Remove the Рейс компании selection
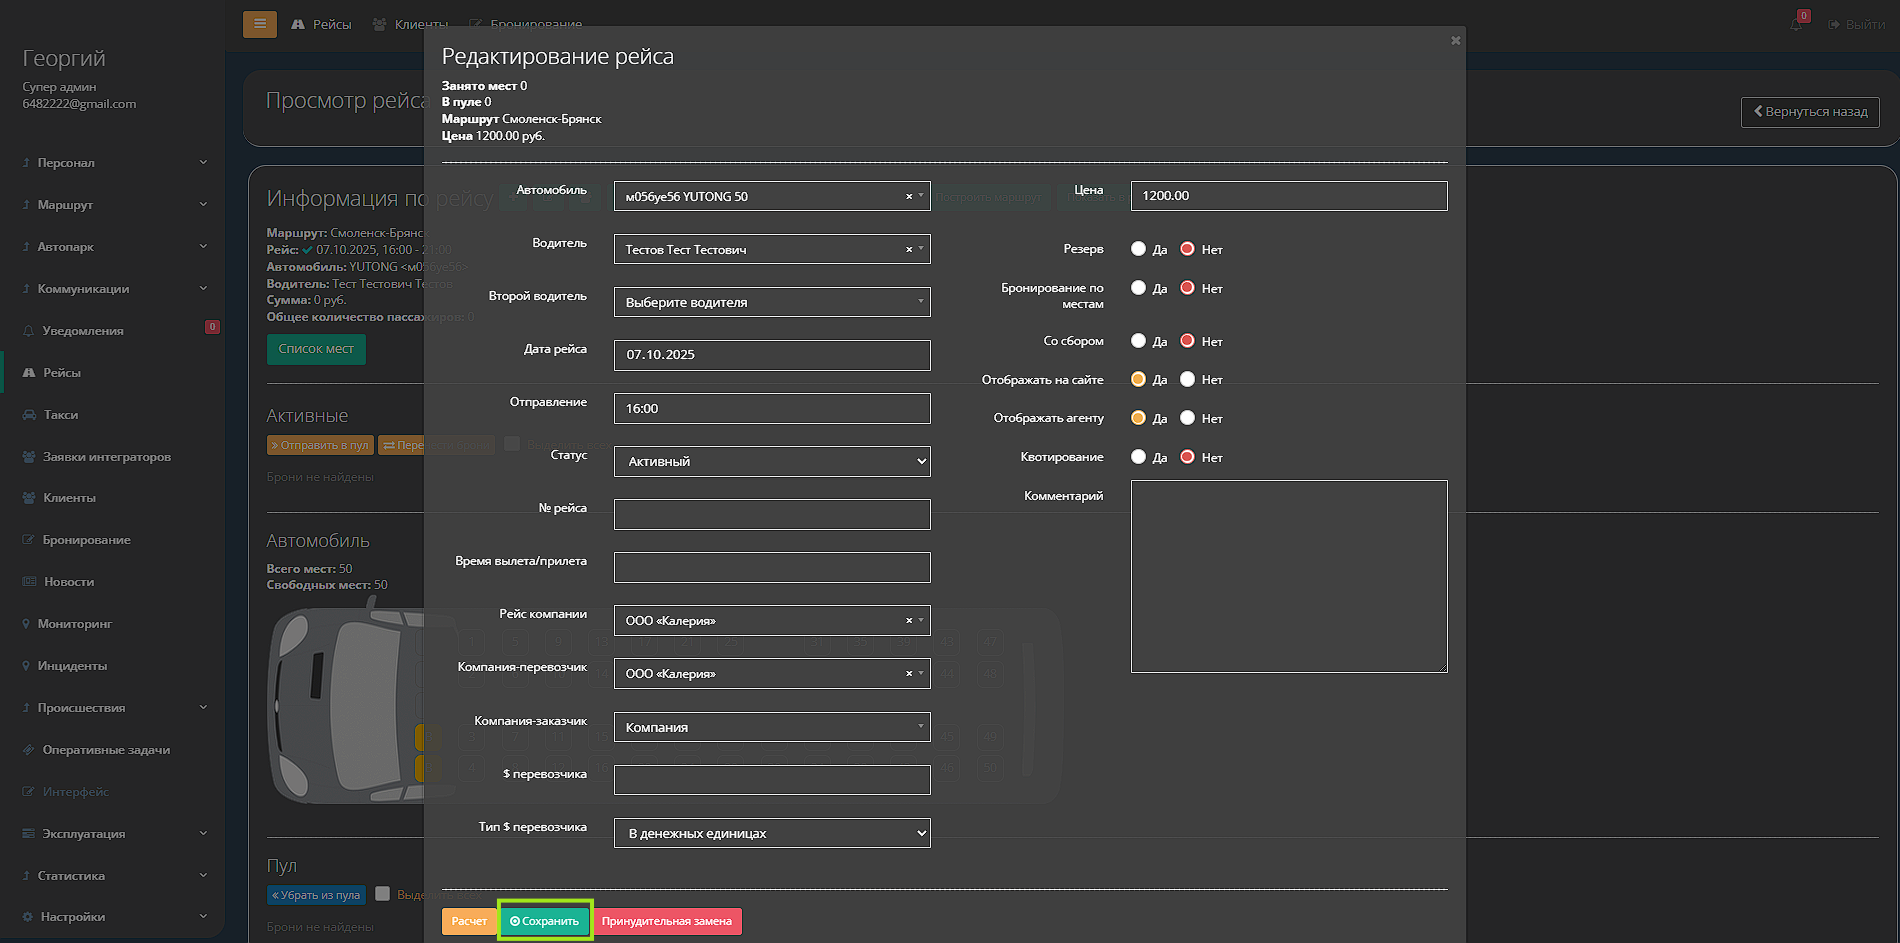Viewport: 1900px width, 943px height. click(908, 621)
